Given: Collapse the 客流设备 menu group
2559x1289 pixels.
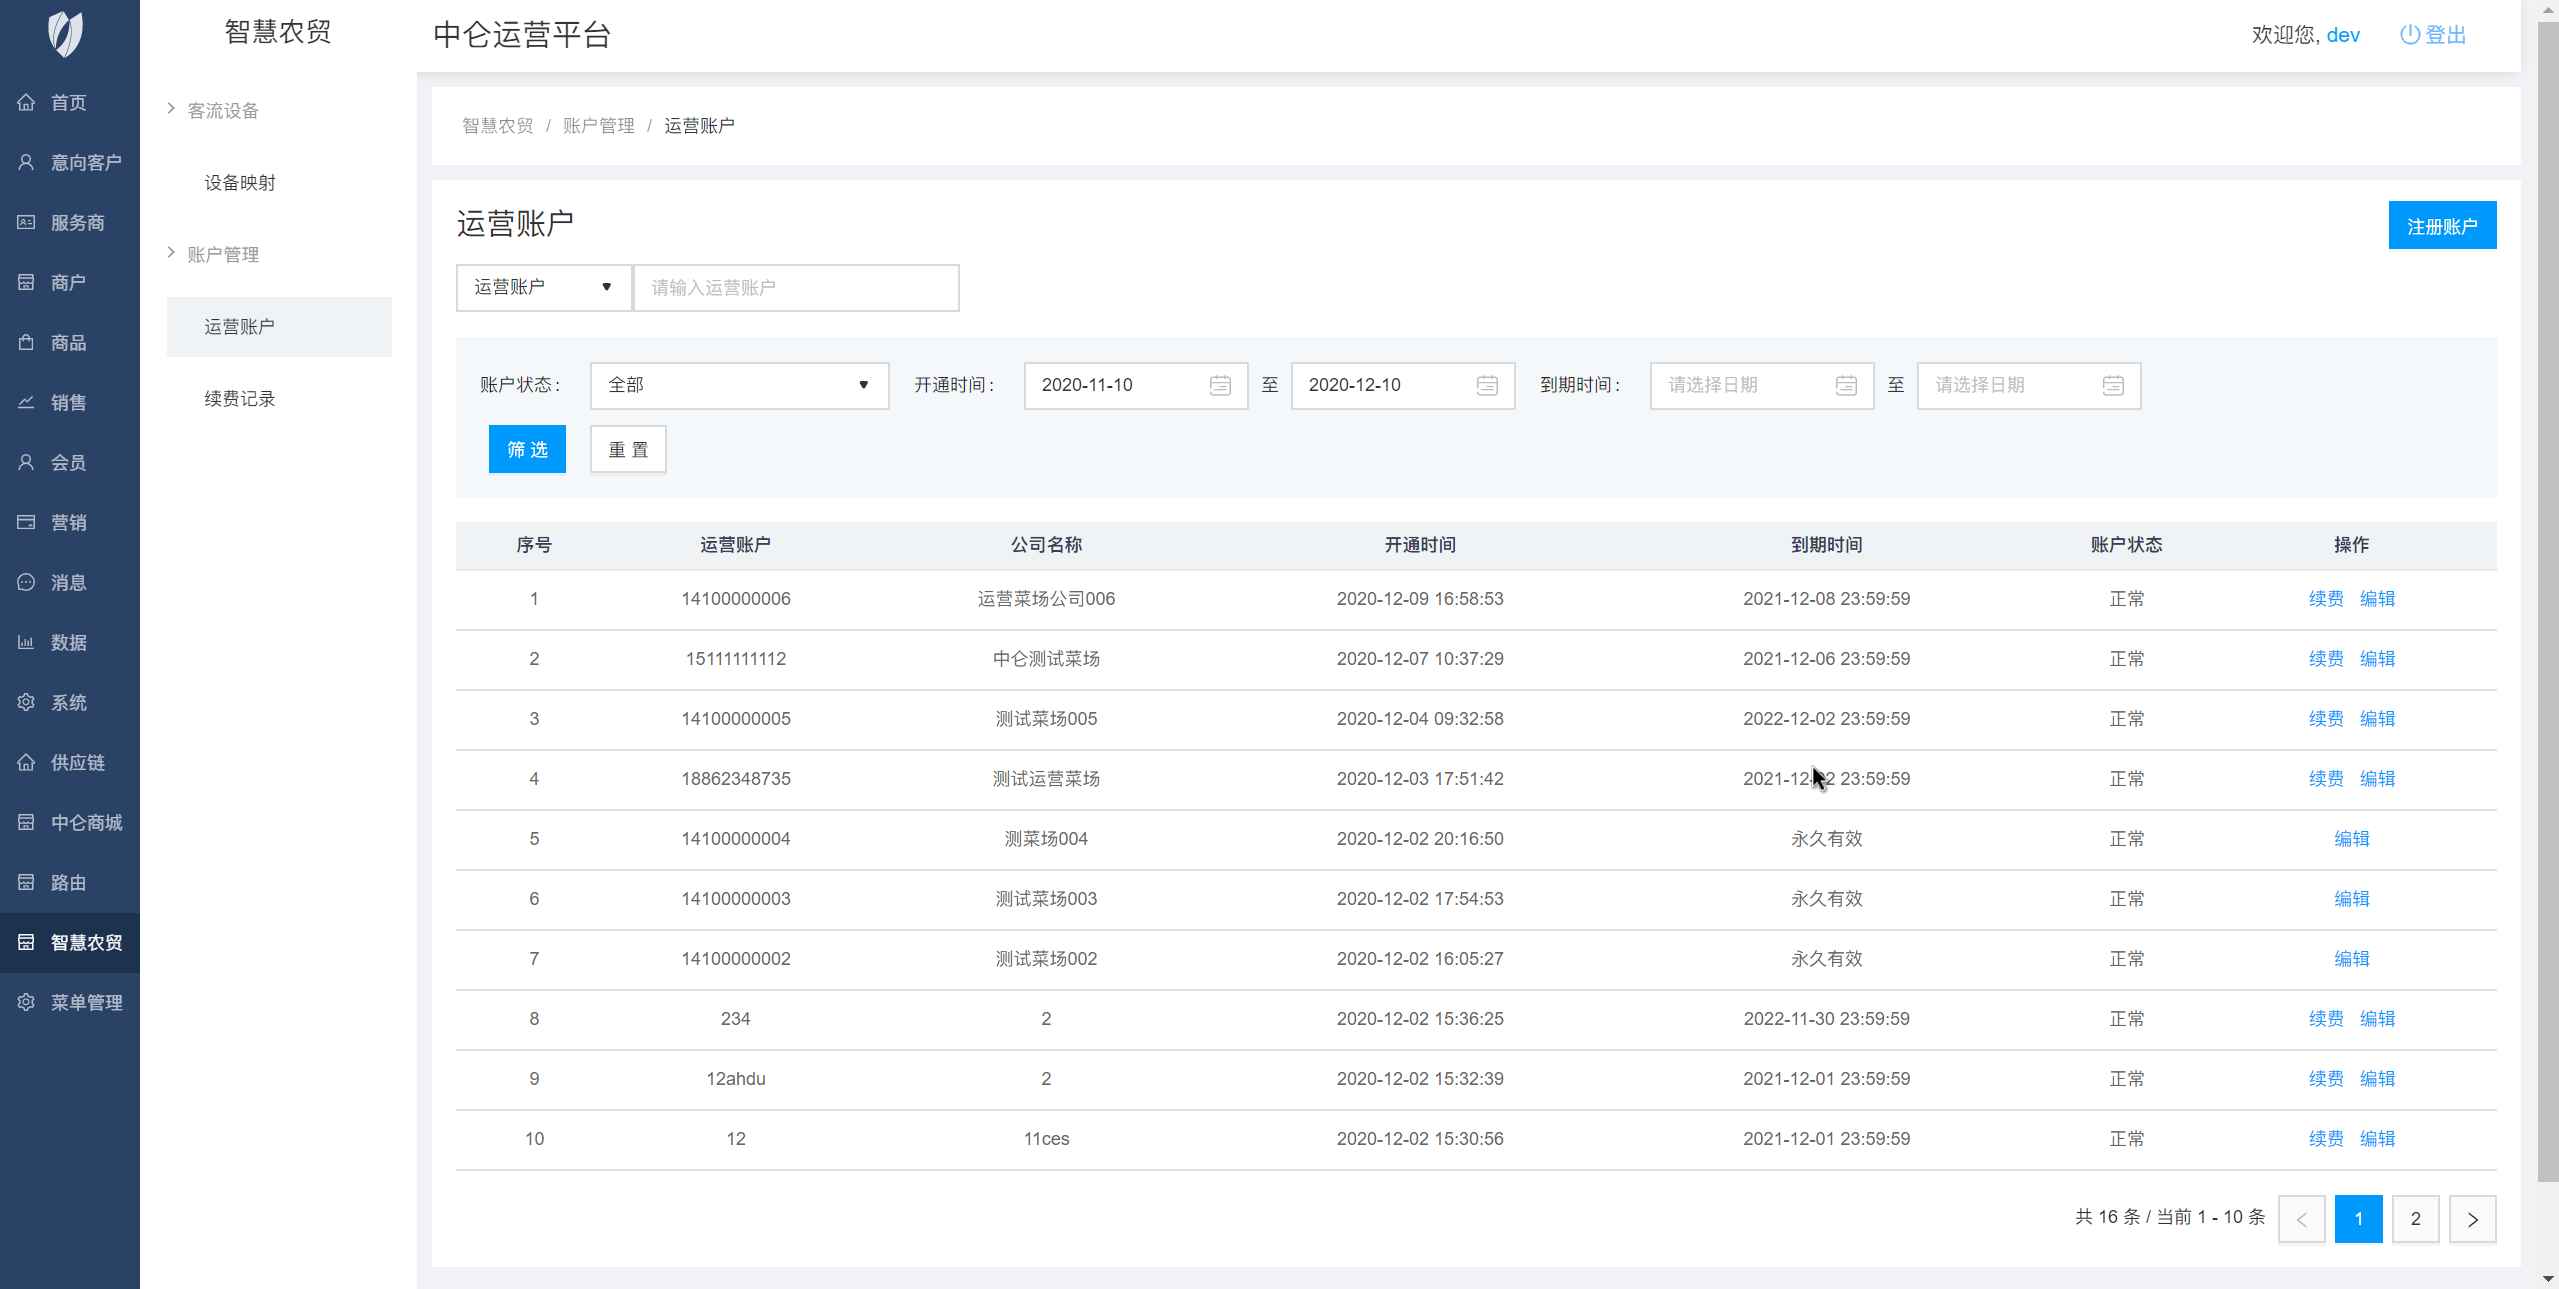Looking at the screenshot, I should click(x=222, y=110).
